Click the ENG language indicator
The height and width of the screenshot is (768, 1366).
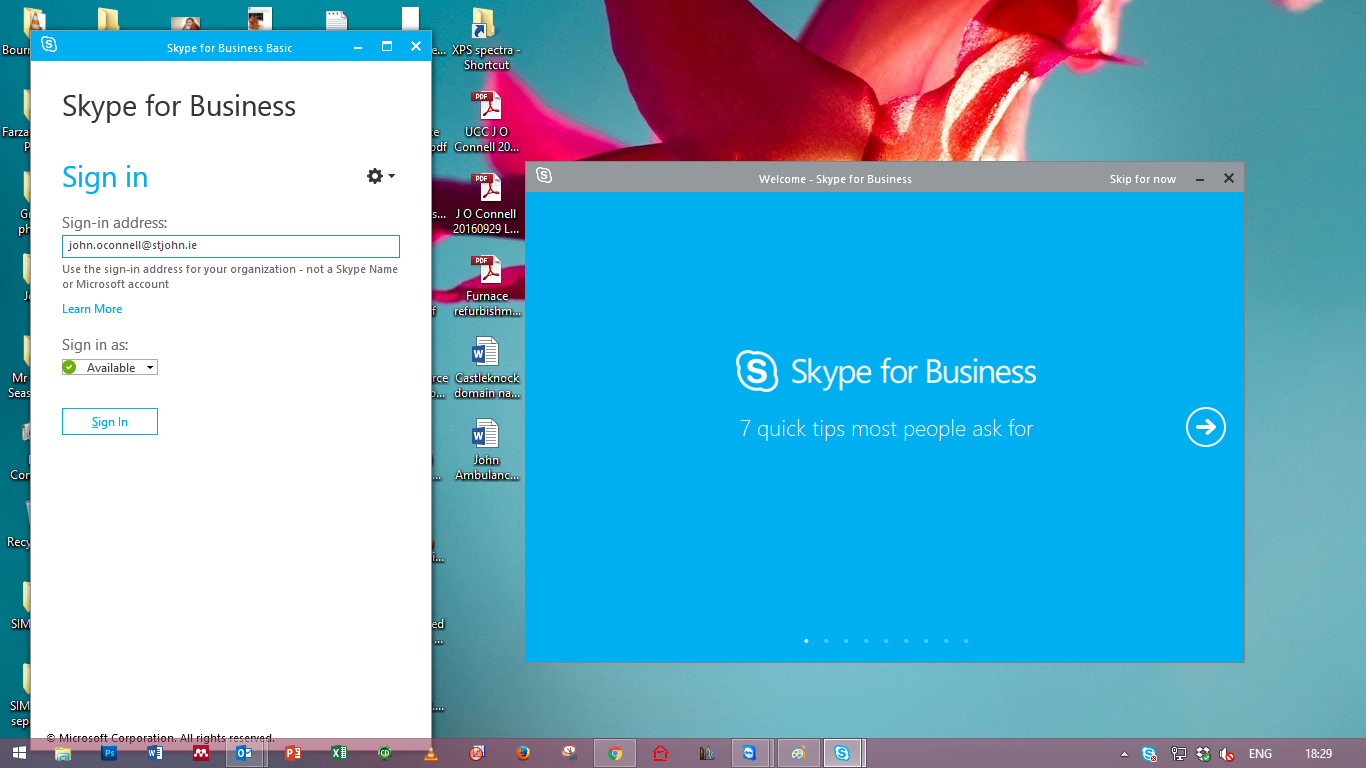tap(1261, 754)
